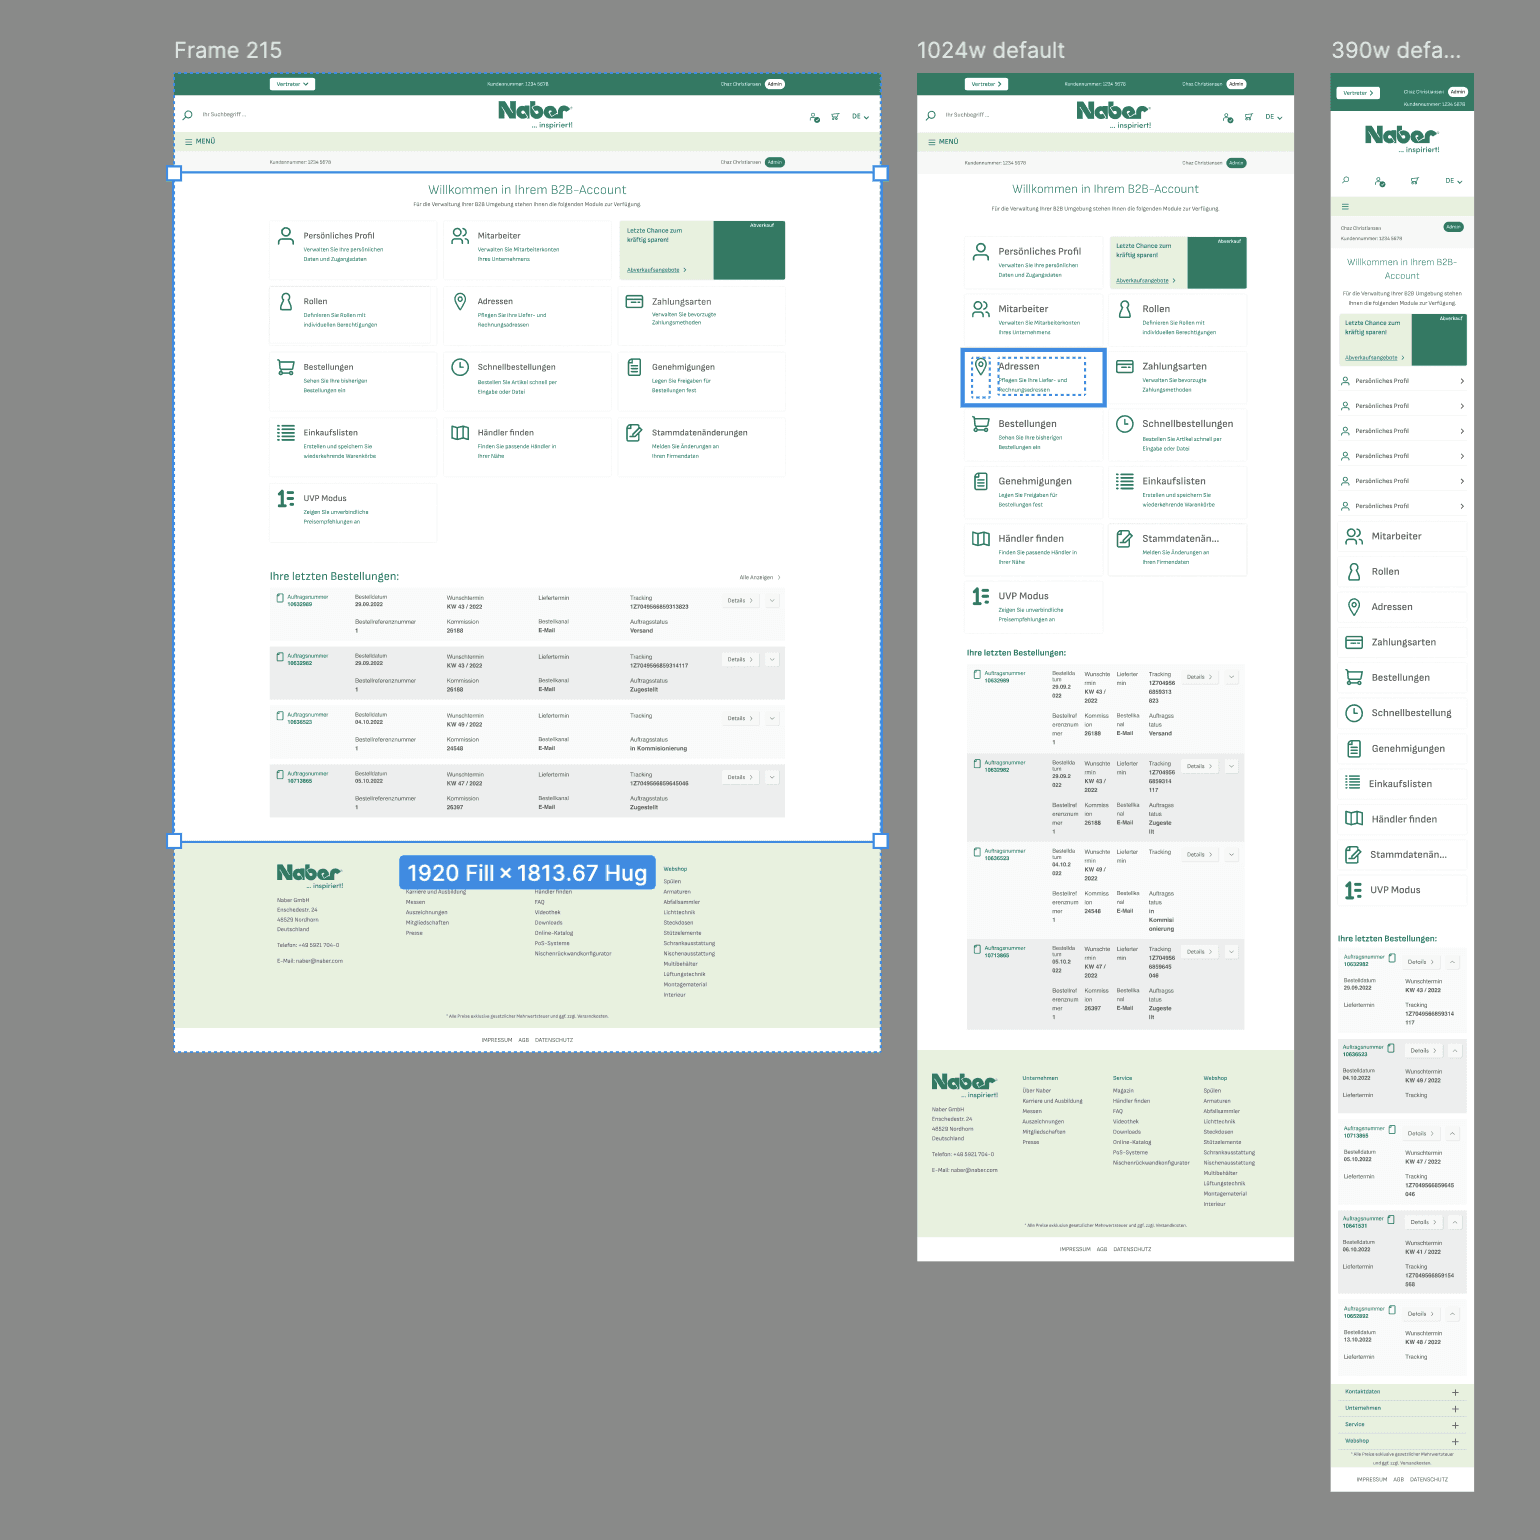
Task: Click the Mitarbeiter people icon in Frame 215
Action: pyautogui.click(x=460, y=236)
